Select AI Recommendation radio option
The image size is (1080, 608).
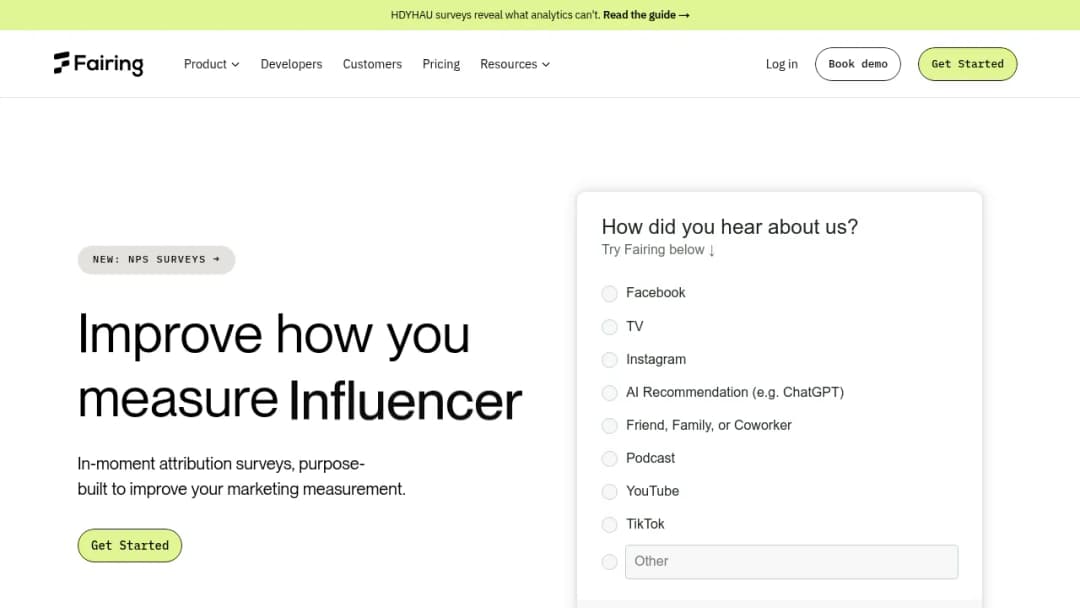tap(610, 392)
